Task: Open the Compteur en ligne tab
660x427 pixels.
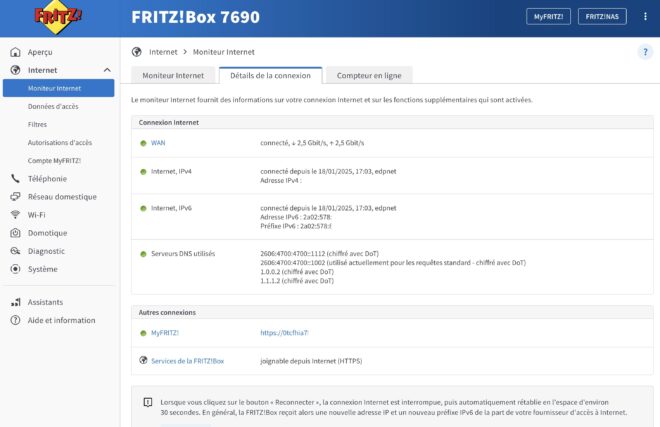Action: pos(369,75)
